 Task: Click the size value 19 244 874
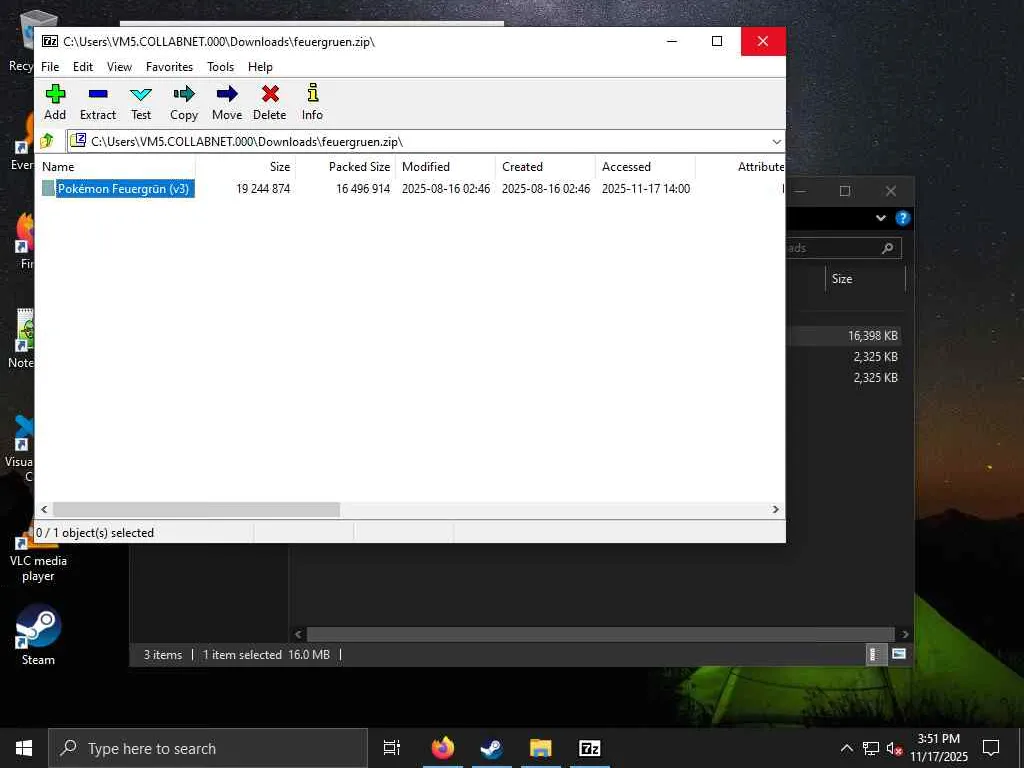[x=263, y=189]
